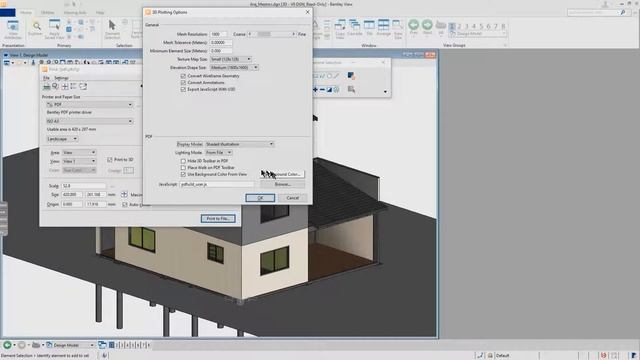Click the Mesh Tolerance (Meters) field
640x360 pixels.
pyautogui.click(x=221, y=42)
